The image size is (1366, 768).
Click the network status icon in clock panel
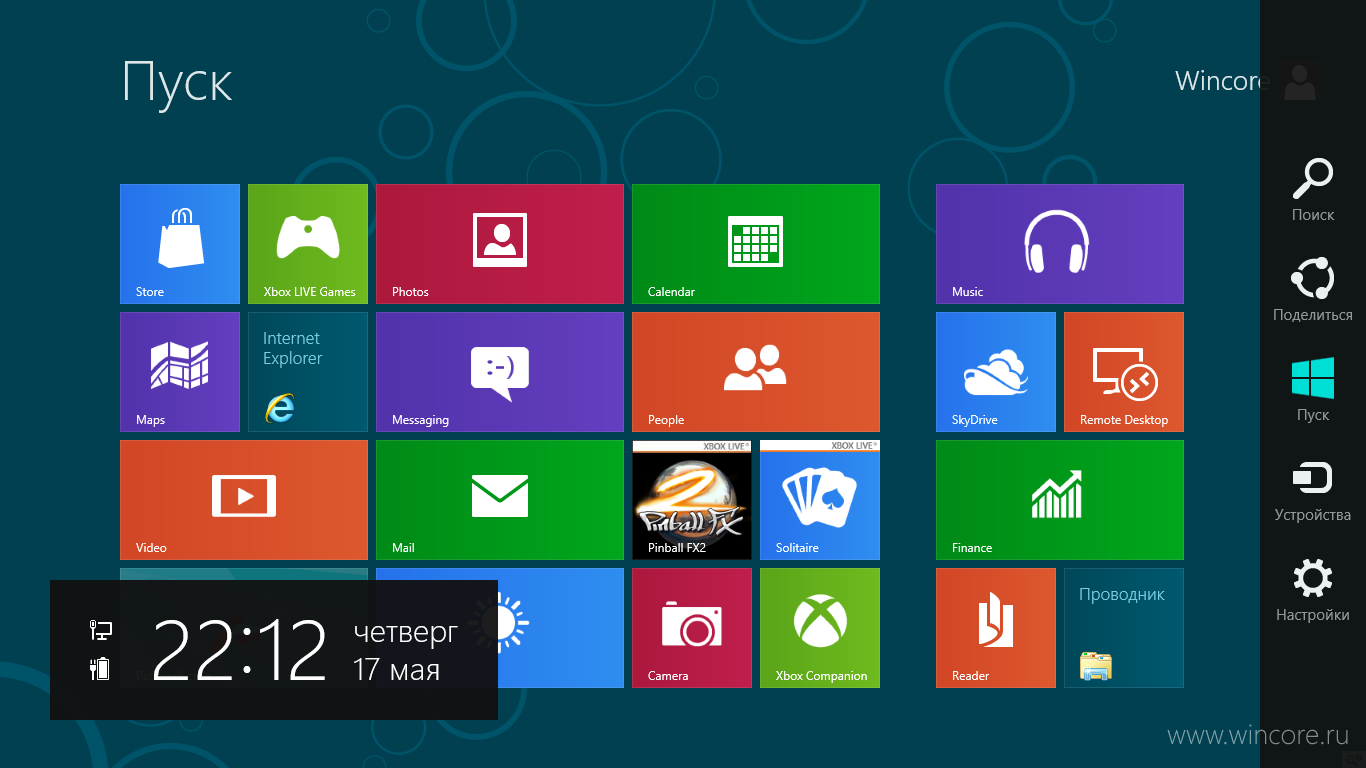pyautogui.click(x=100, y=630)
